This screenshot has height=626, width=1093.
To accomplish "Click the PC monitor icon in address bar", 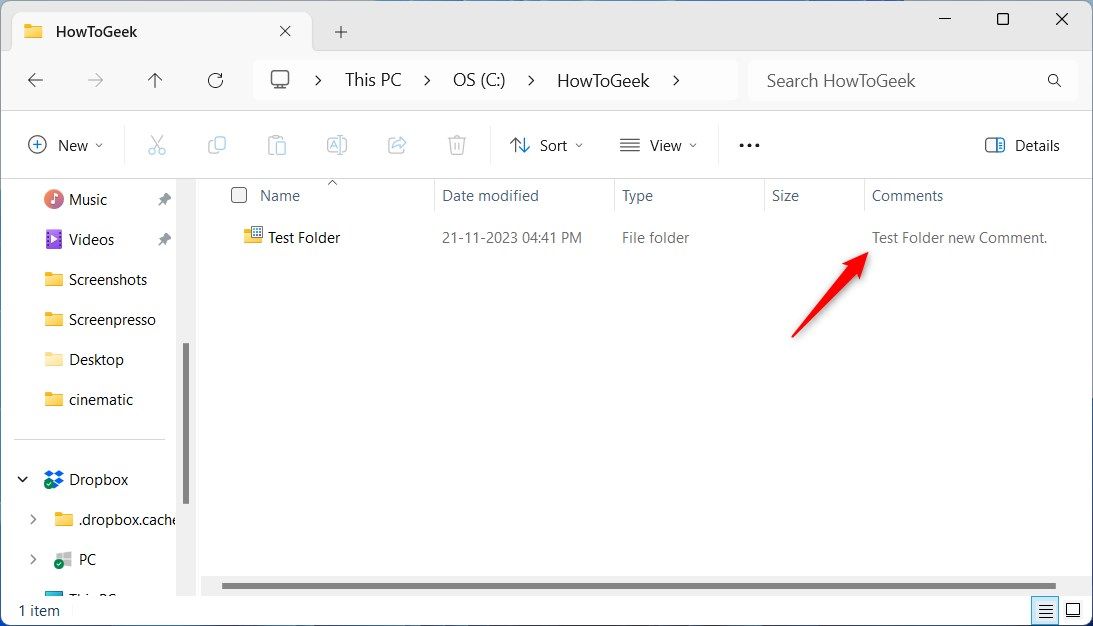I will click(280, 79).
